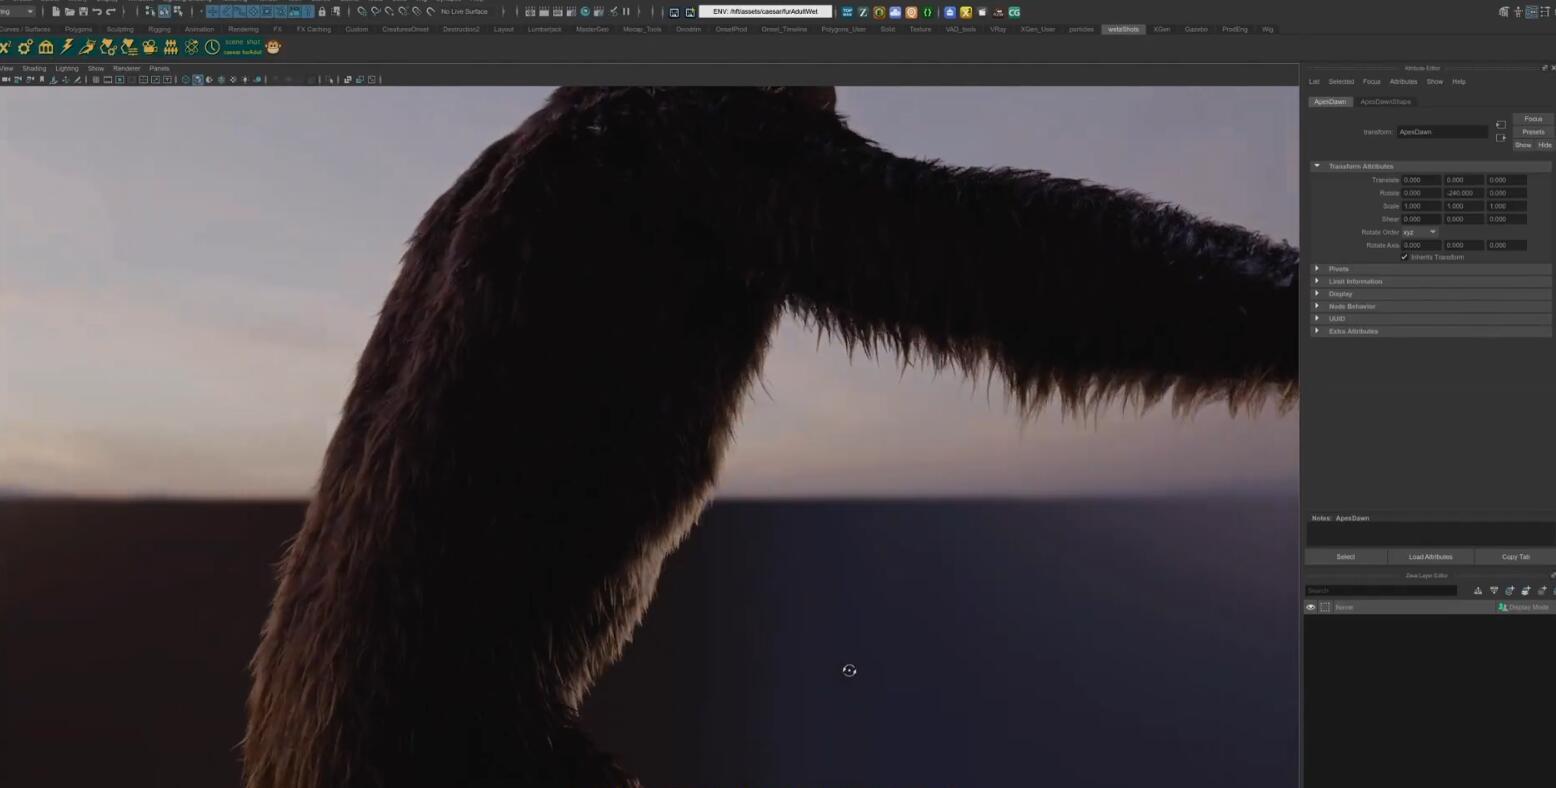Click the ENV path field in the toolbar

[x=765, y=12]
